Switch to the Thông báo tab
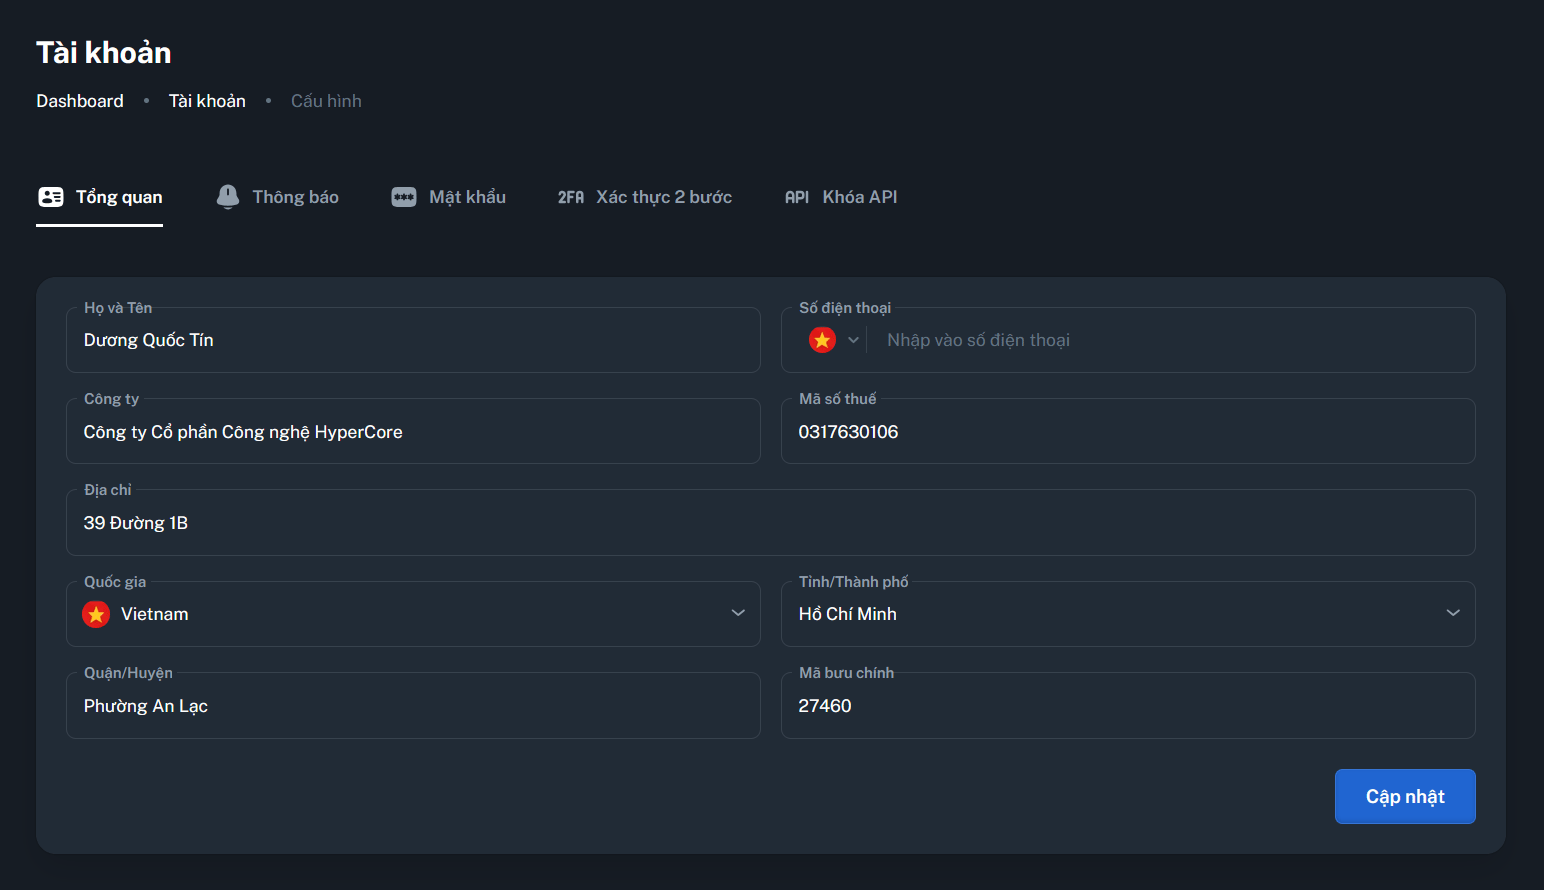 point(278,197)
